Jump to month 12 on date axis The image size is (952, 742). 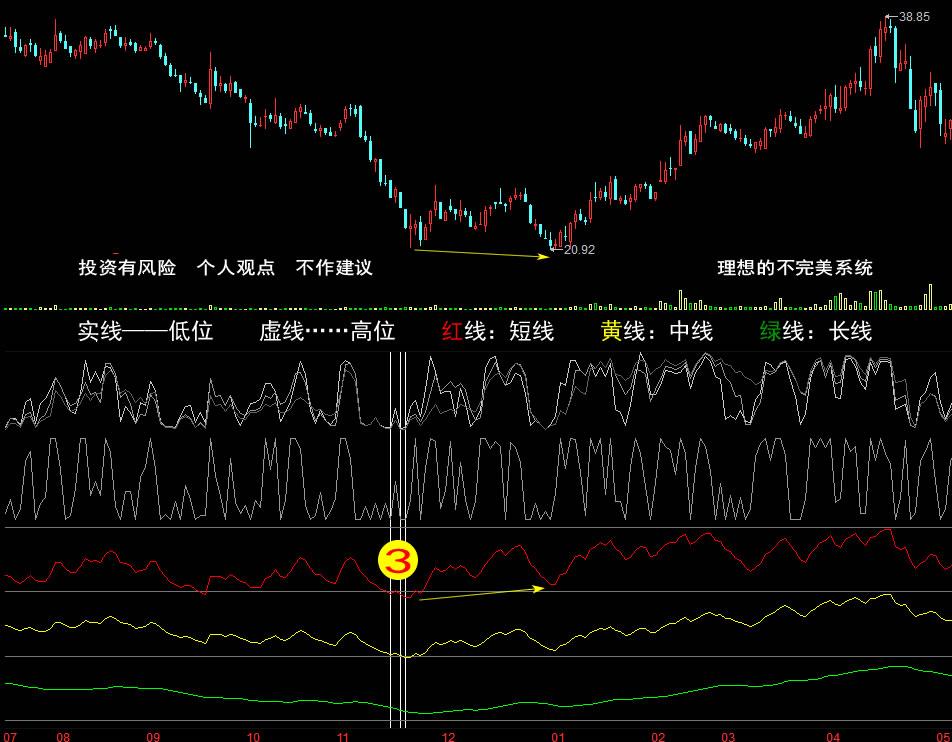click(x=448, y=735)
